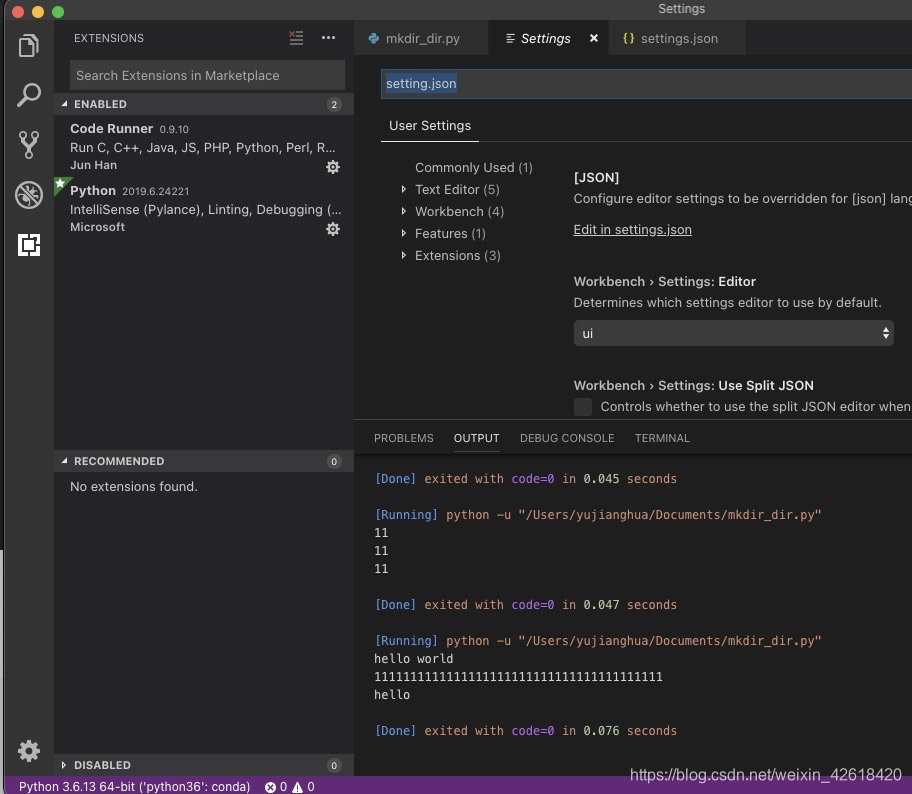
Task: Select the Extensions icon in the activity bar
Action: [x=28, y=245]
